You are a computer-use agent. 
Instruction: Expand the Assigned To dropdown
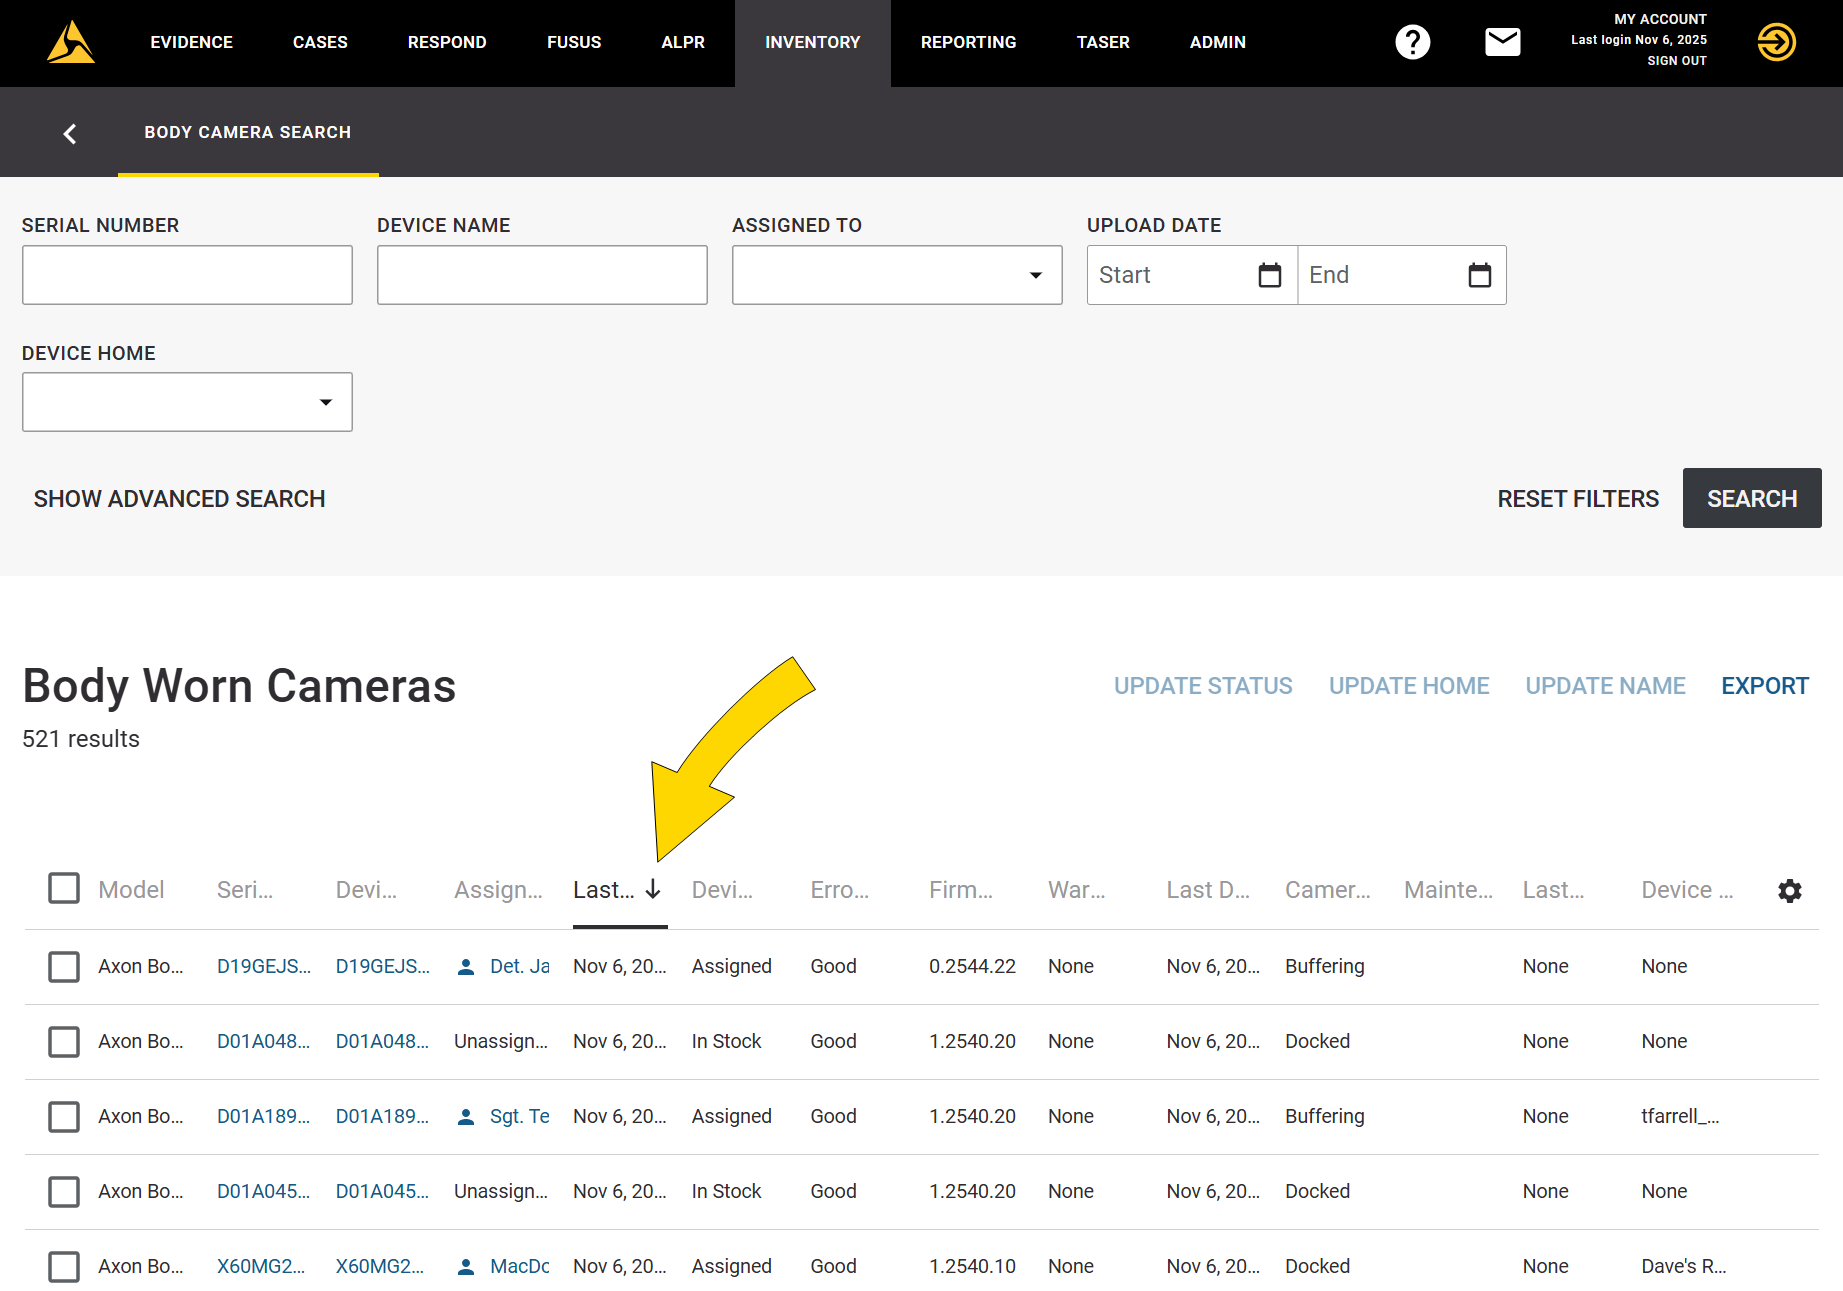pos(1035,275)
